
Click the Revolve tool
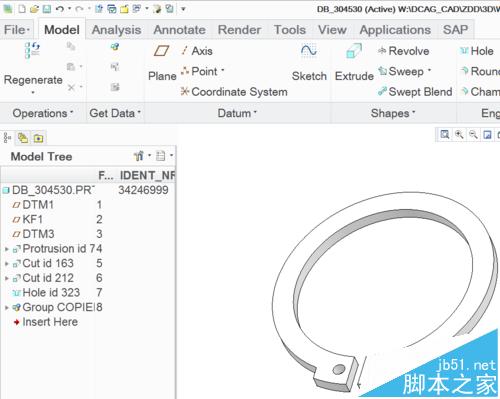point(403,51)
